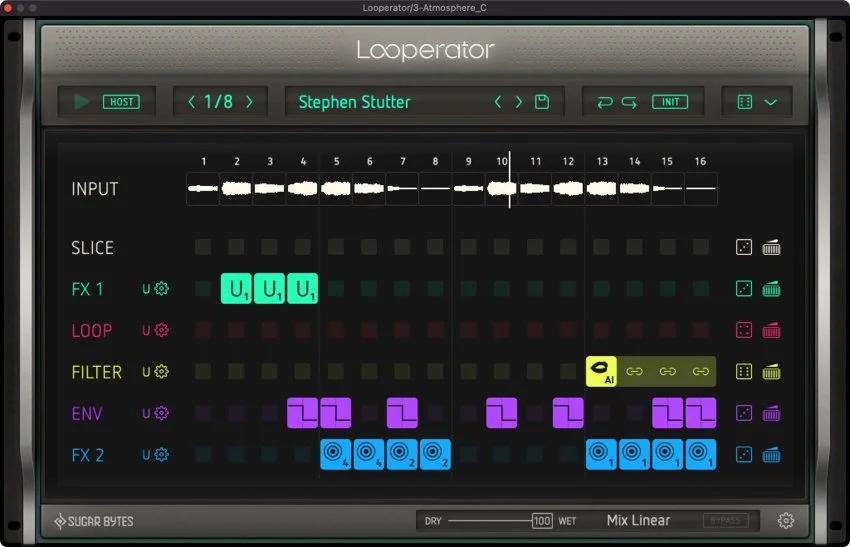This screenshot has width=850, height=547.
Task: Click the blue FX 2 cell at step 13
Action: (x=601, y=454)
